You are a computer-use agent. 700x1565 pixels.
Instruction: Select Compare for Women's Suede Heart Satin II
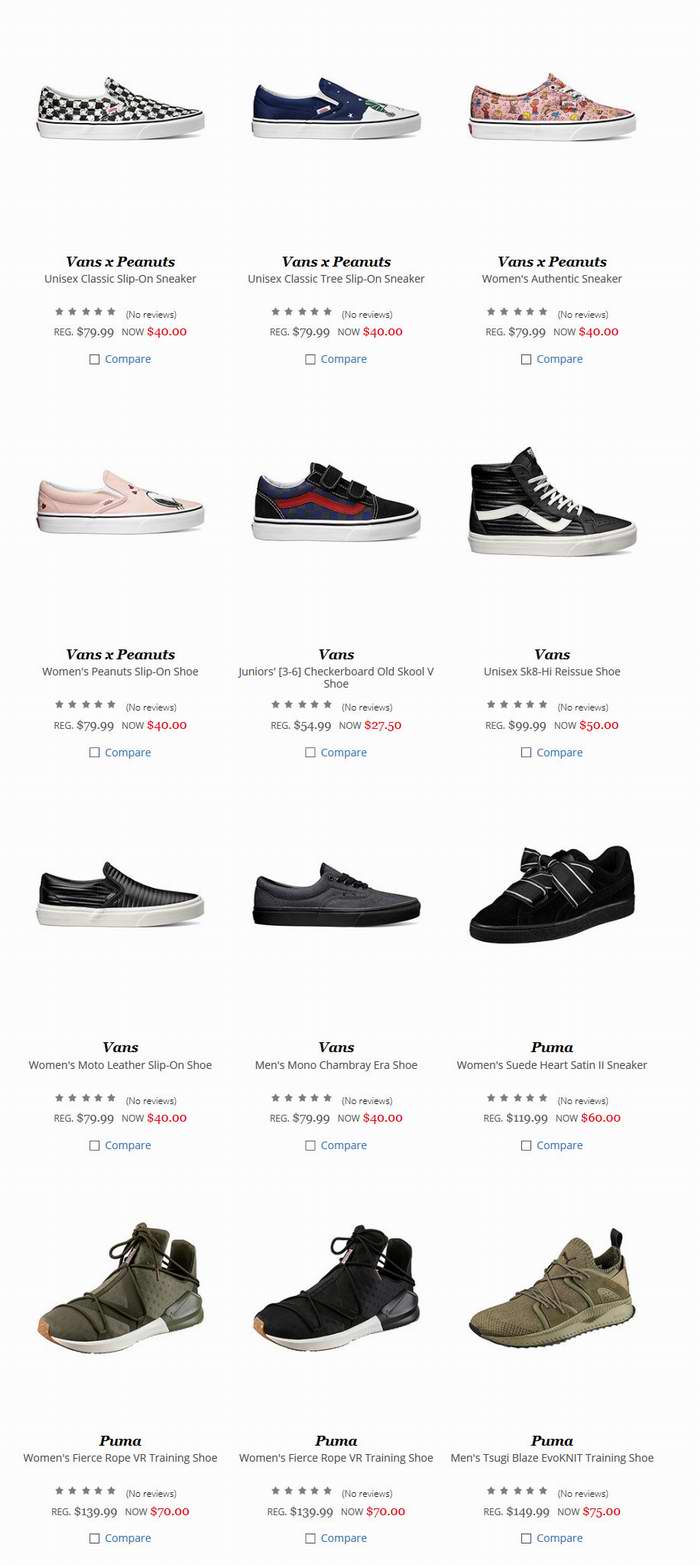click(526, 1145)
